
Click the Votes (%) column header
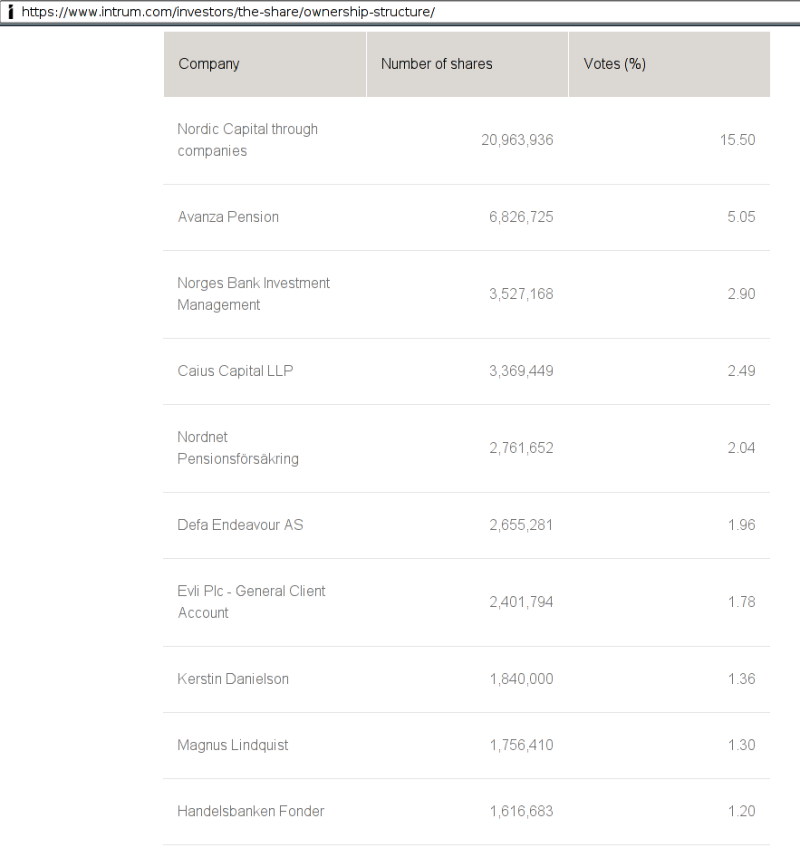[614, 64]
